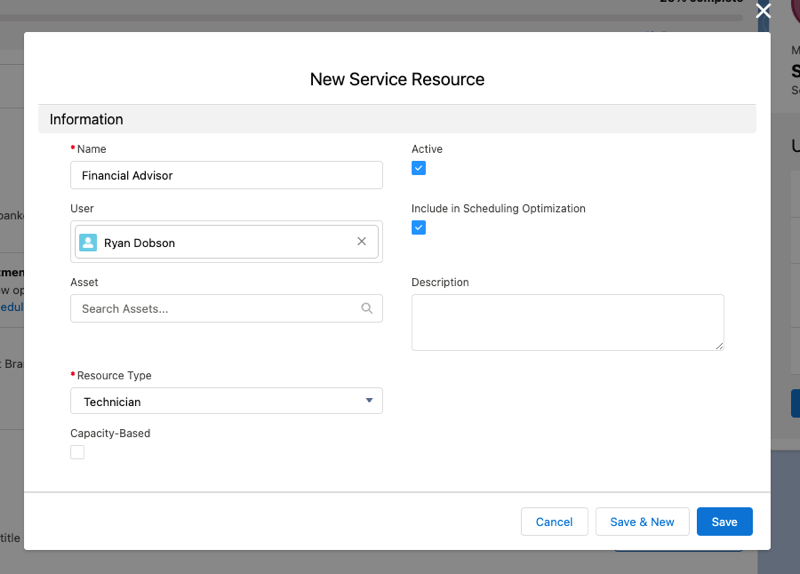Click the magnifier icon in the Asset search
The width and height of the screenshot is (800, 574).
tap(367, 309)
